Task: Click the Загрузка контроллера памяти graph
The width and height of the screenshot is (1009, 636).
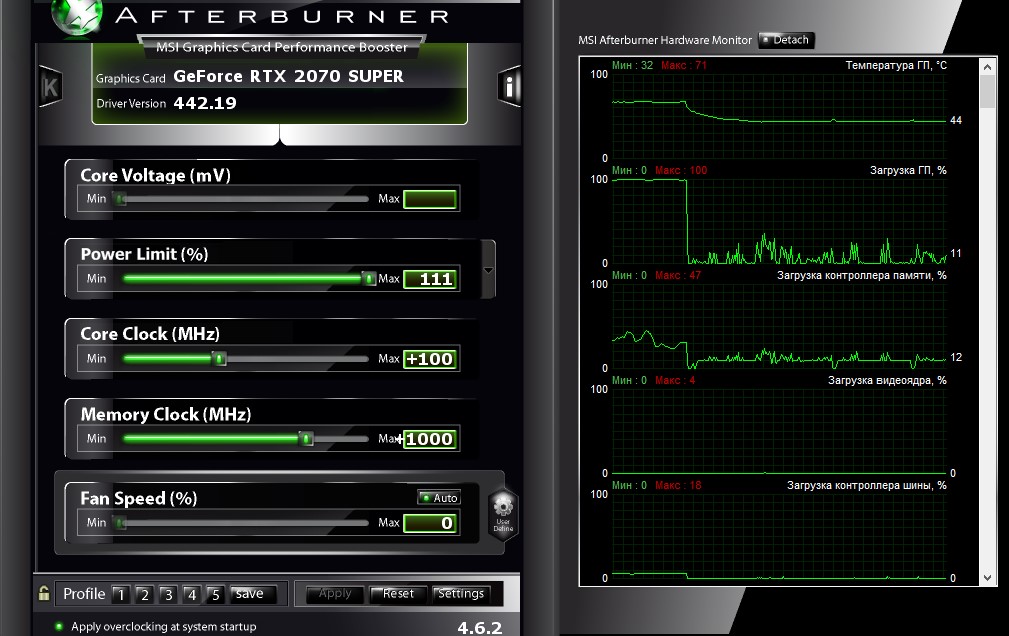Action: [x=779, y=326]
